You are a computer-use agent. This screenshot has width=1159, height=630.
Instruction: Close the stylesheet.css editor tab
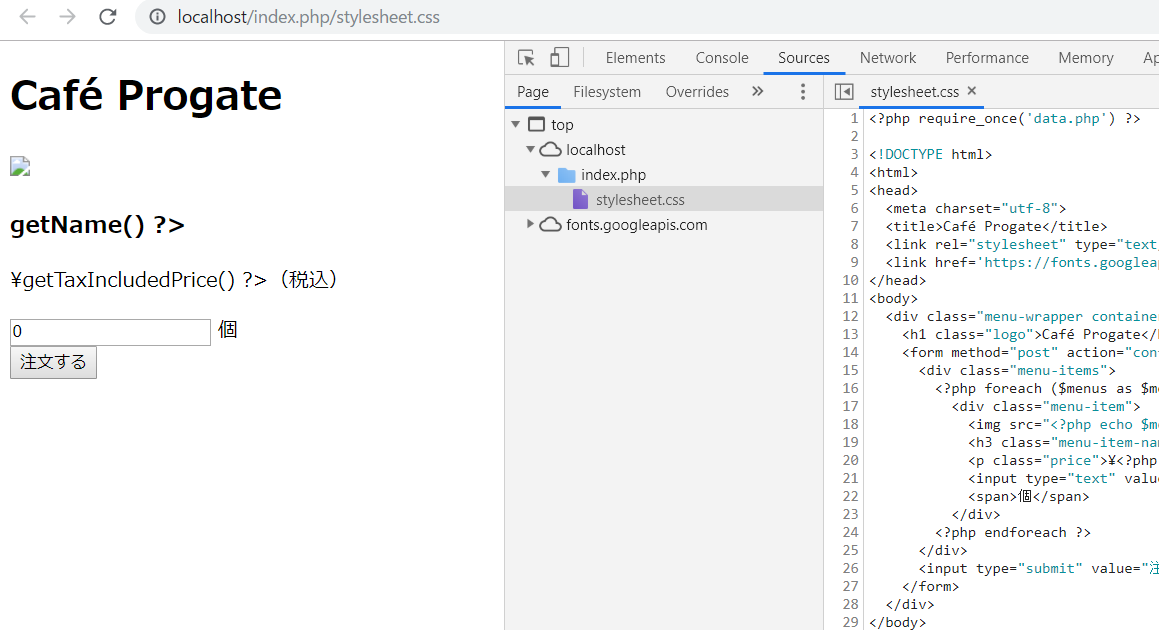click(971, 91)
